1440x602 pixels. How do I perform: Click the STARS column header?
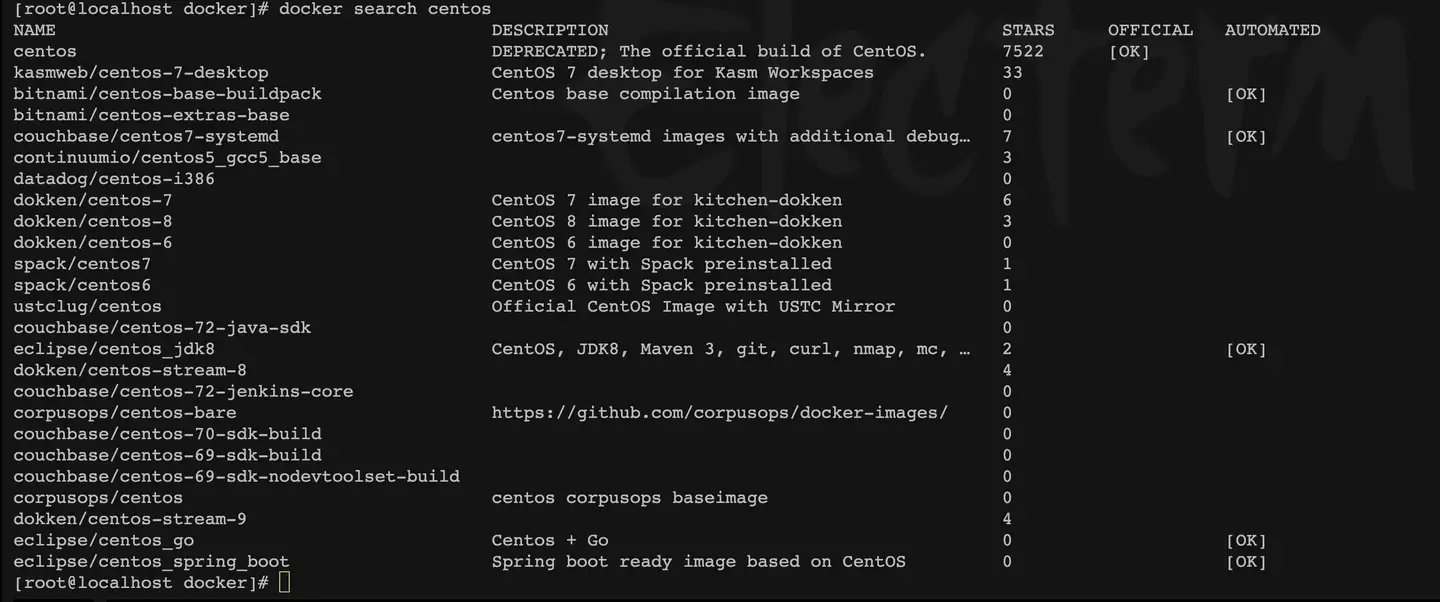coord(1028,30)
